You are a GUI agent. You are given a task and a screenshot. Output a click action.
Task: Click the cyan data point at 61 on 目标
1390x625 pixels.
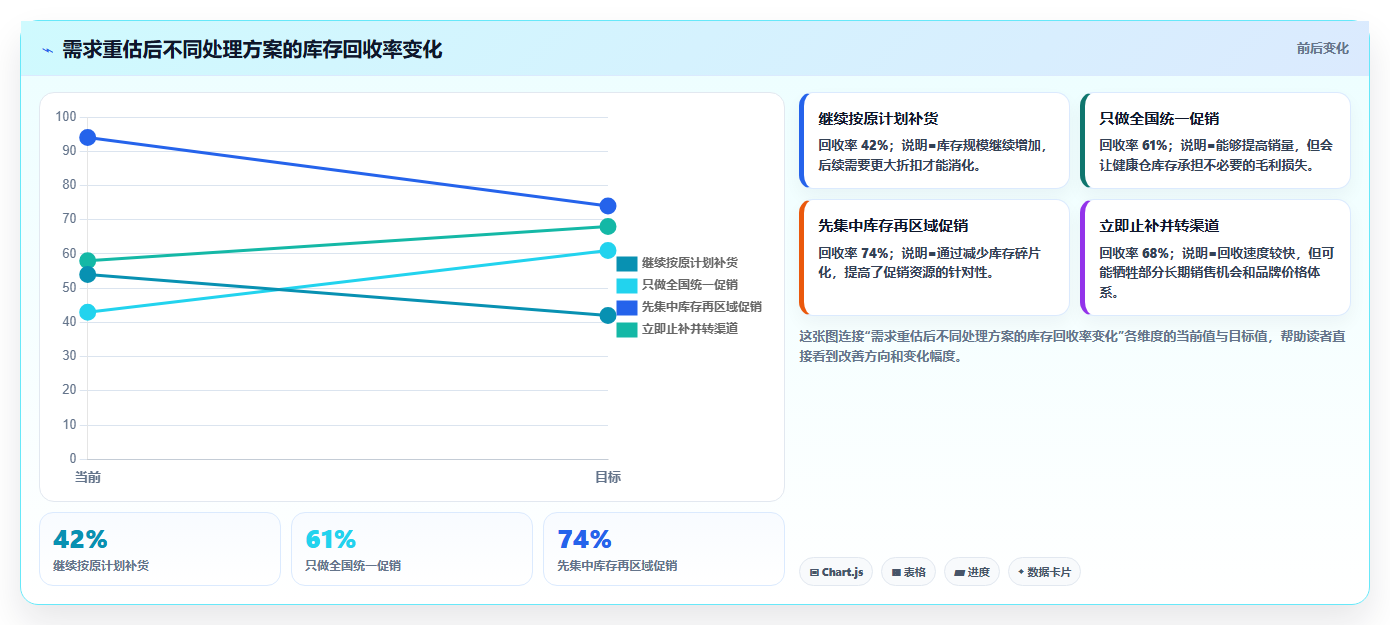coord(608,250)
